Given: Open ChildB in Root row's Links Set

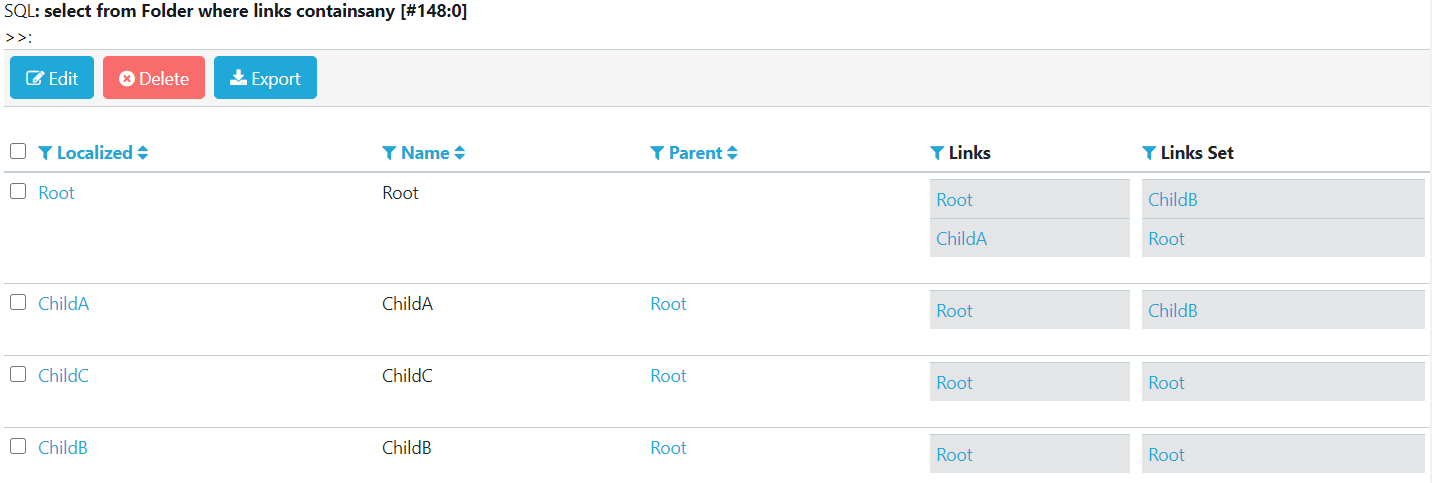Looking at the screenshot, I should click(1173, 200).
